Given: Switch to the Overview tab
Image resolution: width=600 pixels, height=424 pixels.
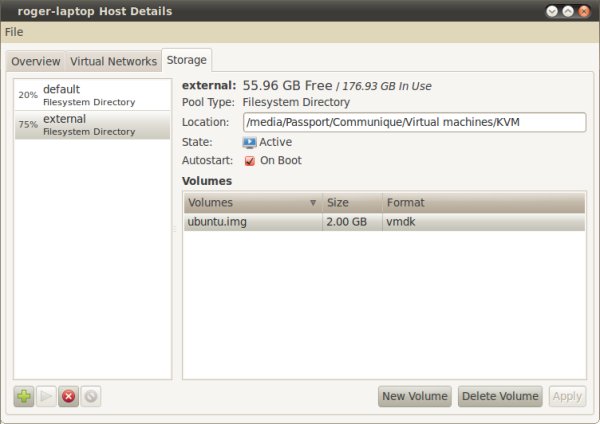Looking at the screenshot, I should tap(35, 62).
